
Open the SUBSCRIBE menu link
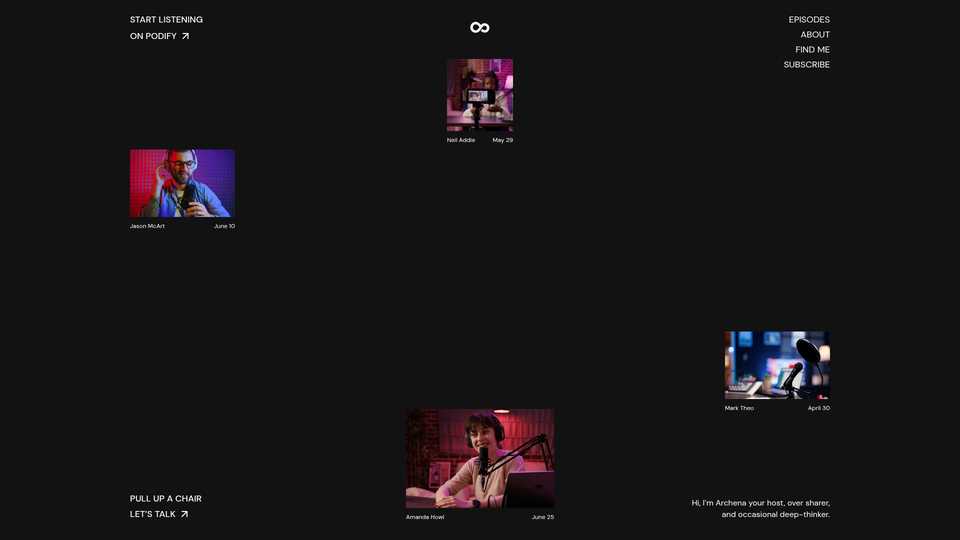click(806, 64)
